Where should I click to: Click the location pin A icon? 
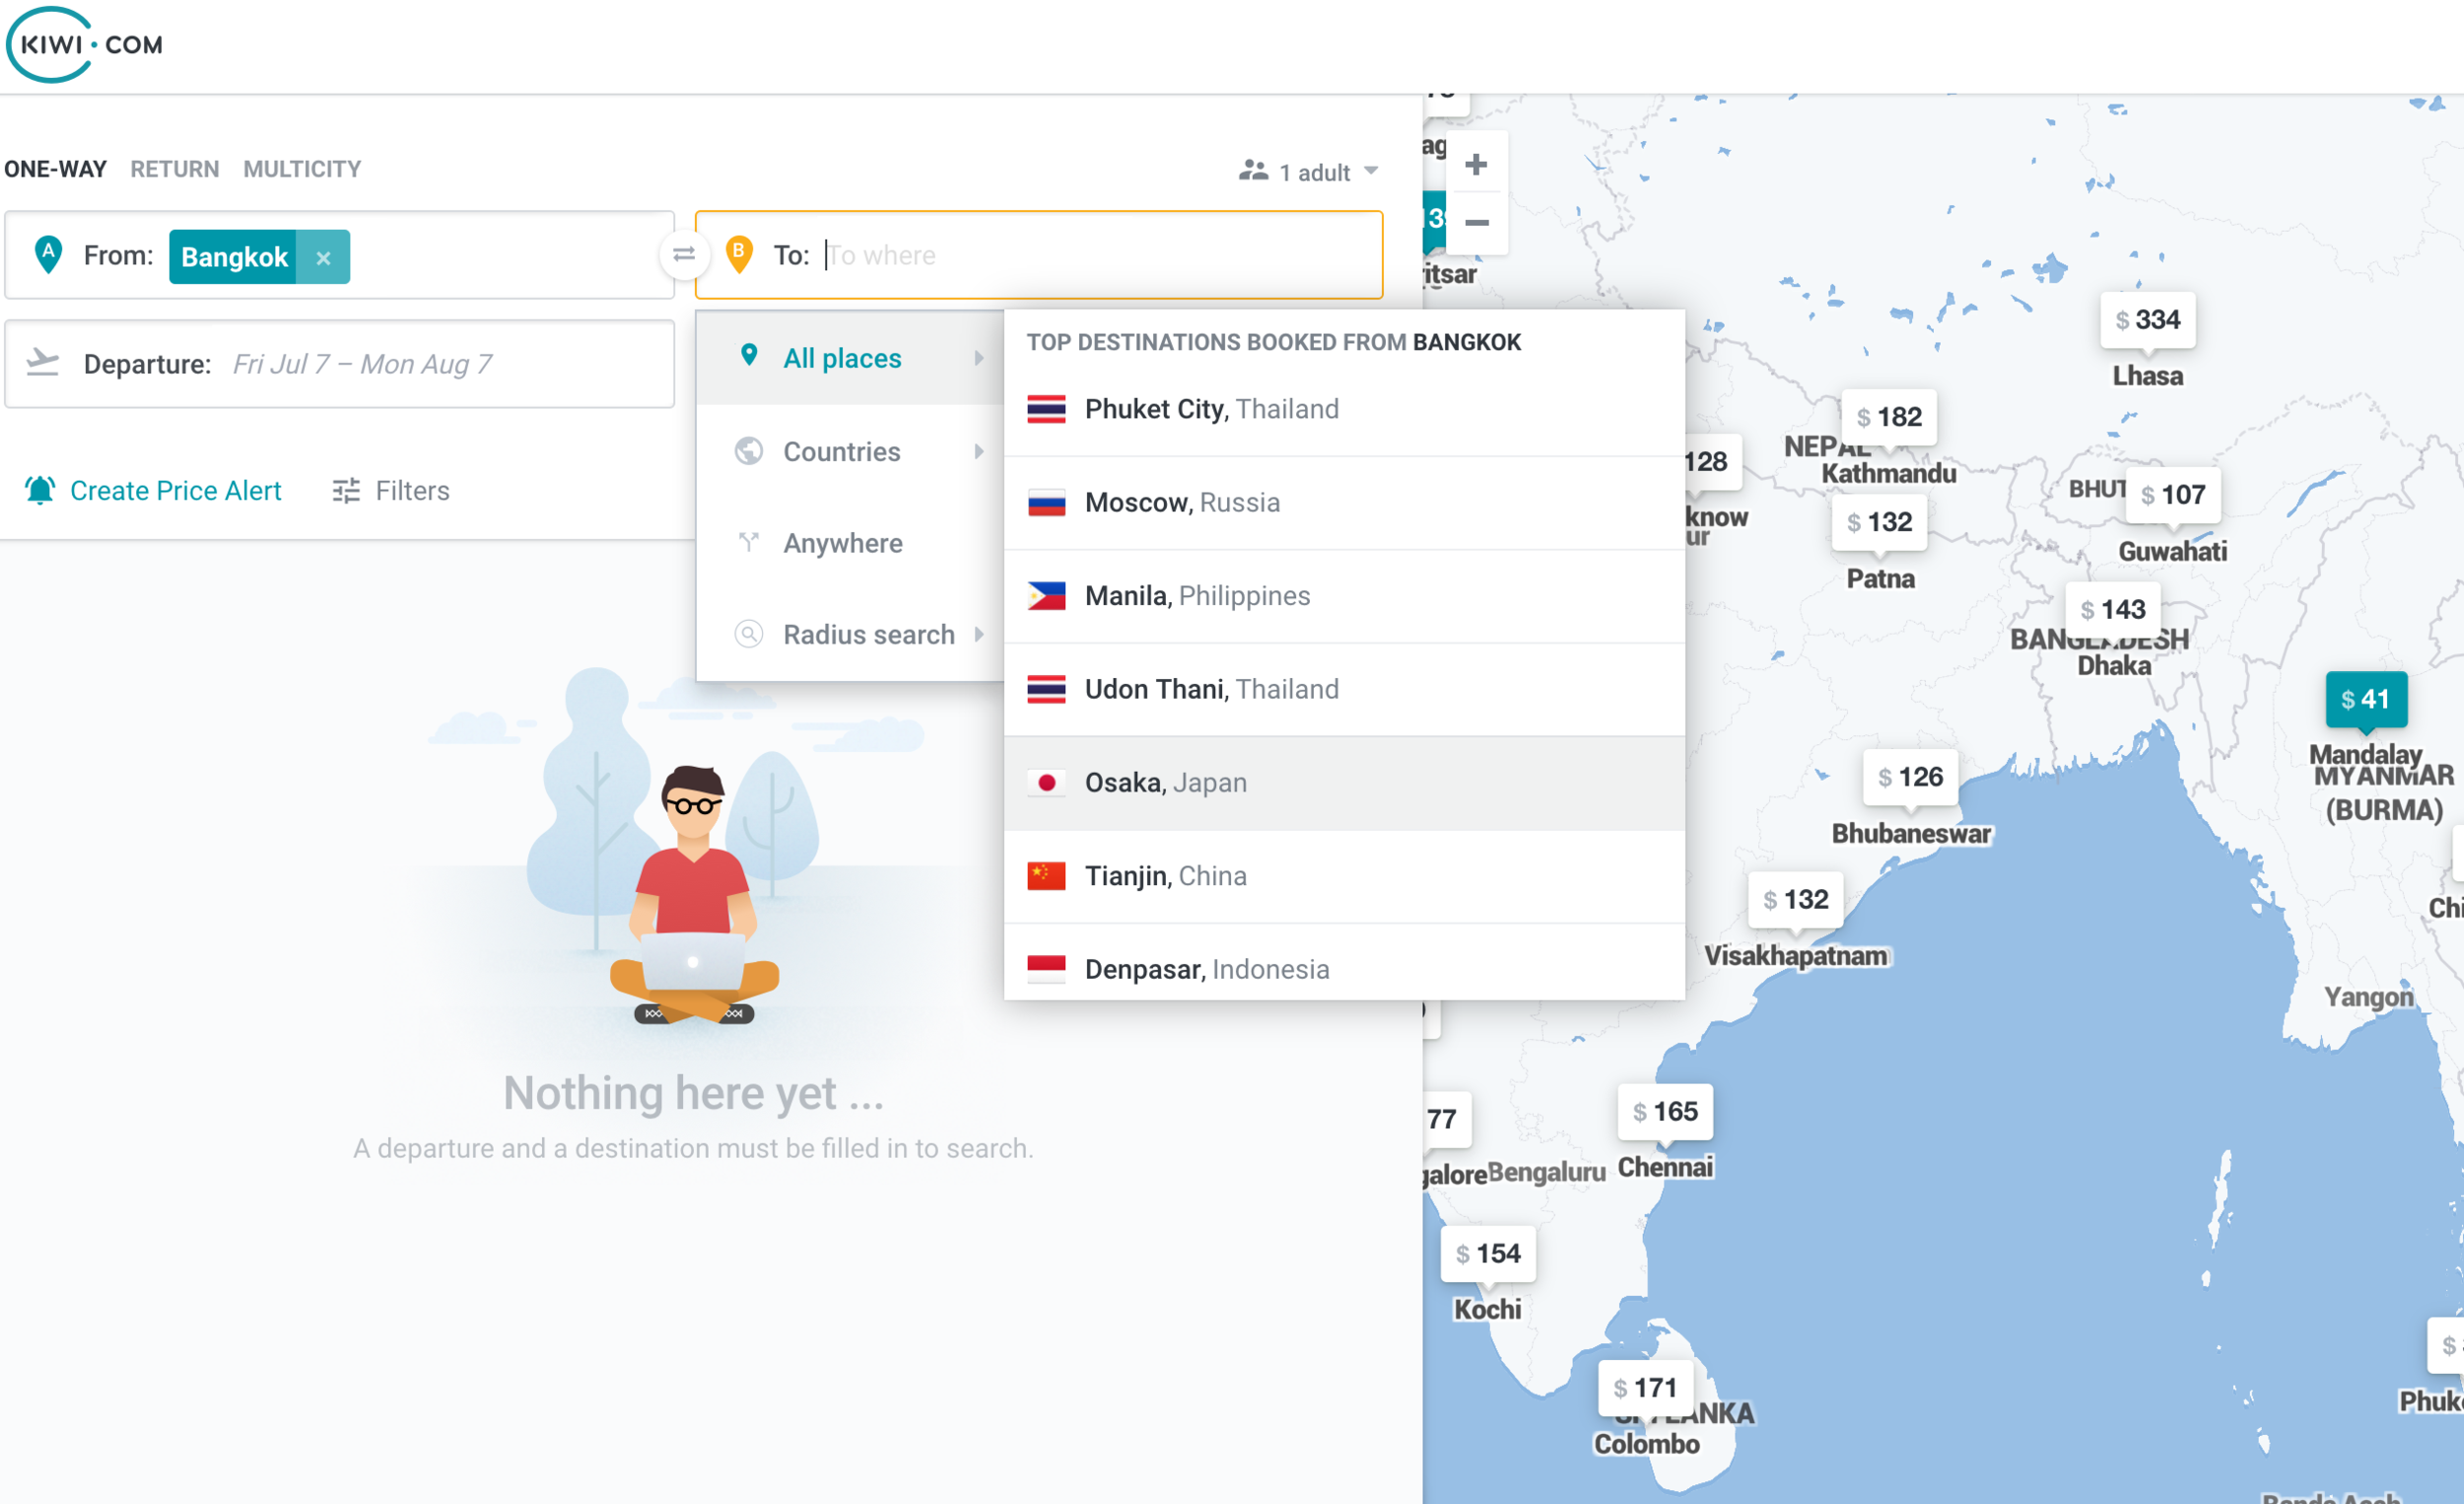coord(48,254)
